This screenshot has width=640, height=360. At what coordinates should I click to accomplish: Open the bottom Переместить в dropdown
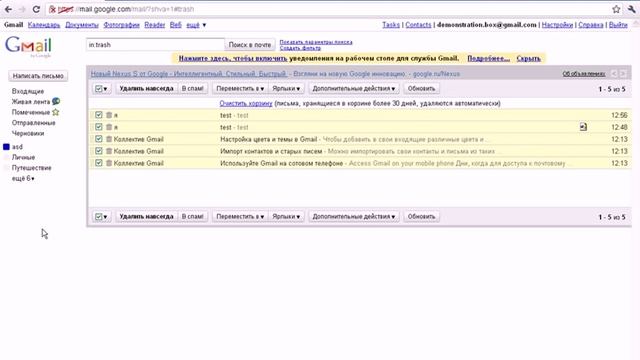[240, 216]
